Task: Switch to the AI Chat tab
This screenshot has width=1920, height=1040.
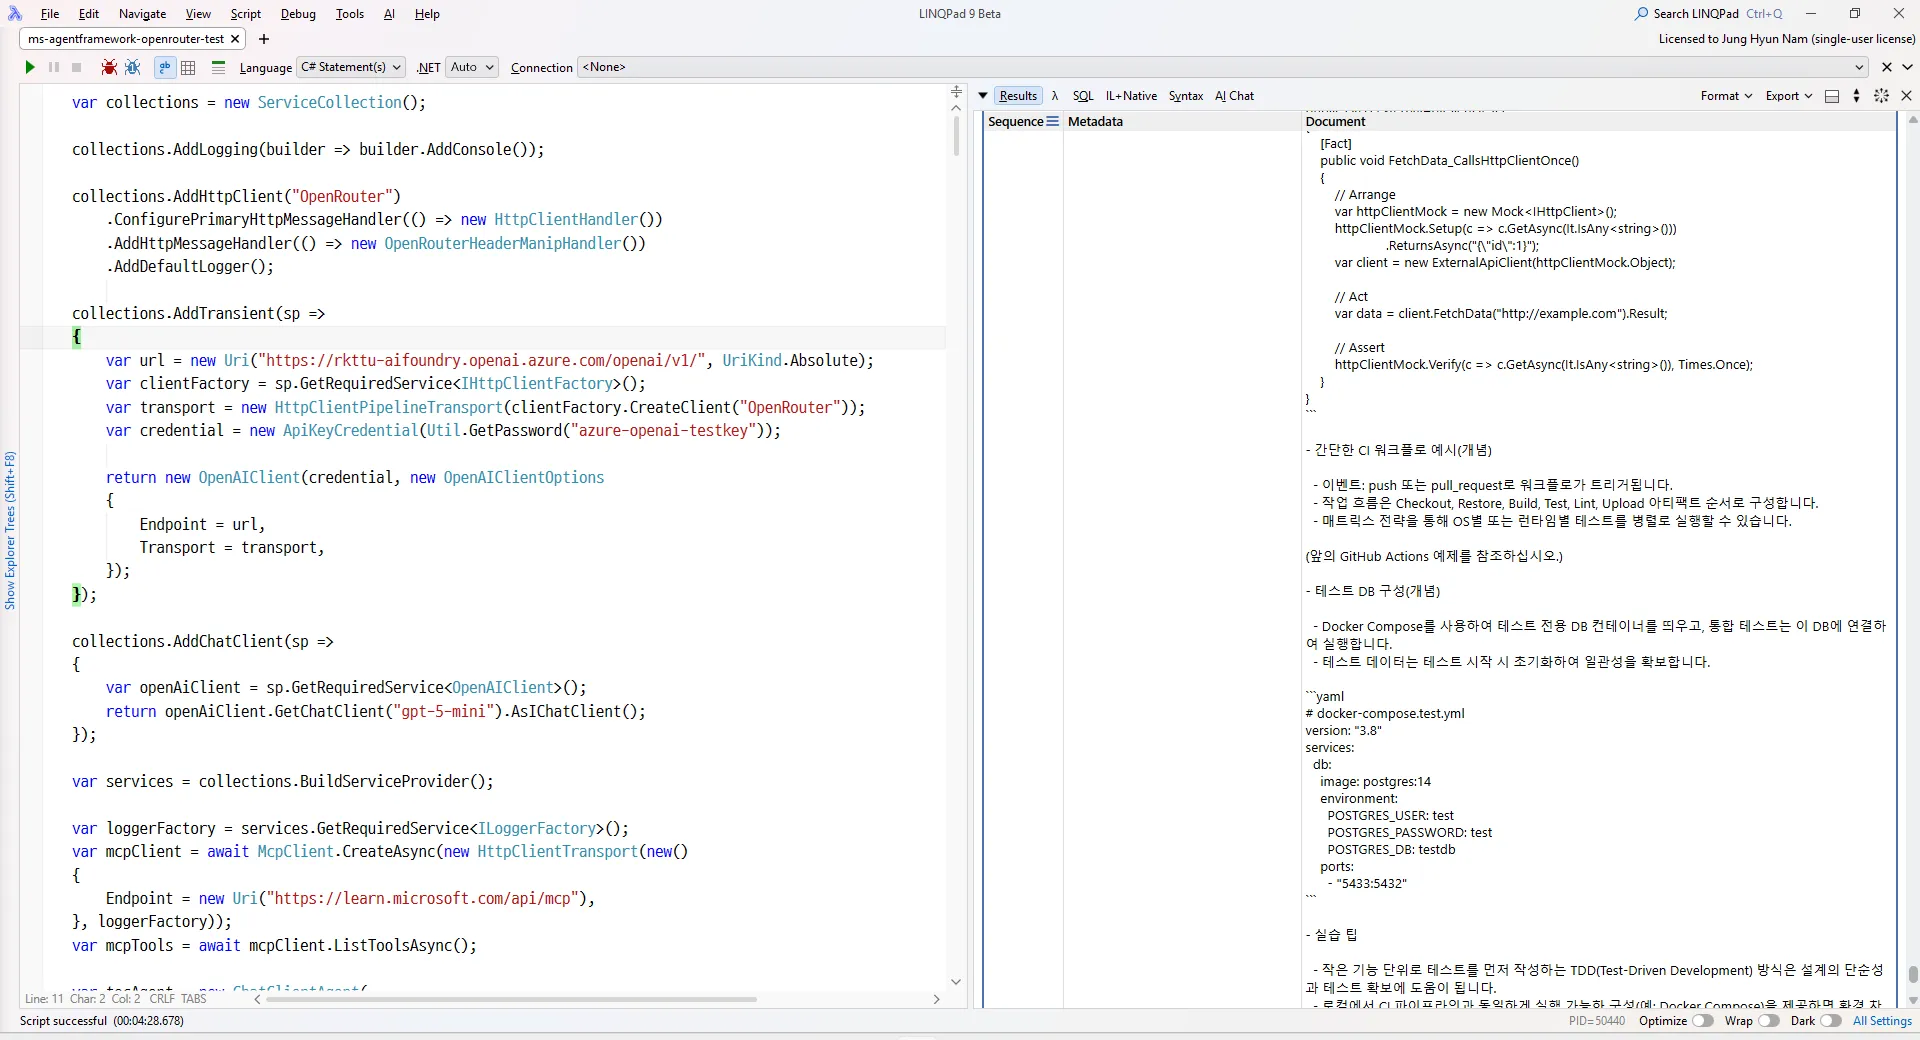Action: click(x=1234, y=96)
